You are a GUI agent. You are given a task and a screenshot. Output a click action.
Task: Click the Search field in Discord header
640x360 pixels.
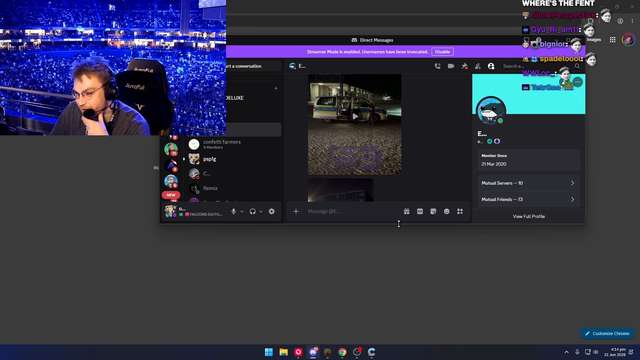point(541,66)
